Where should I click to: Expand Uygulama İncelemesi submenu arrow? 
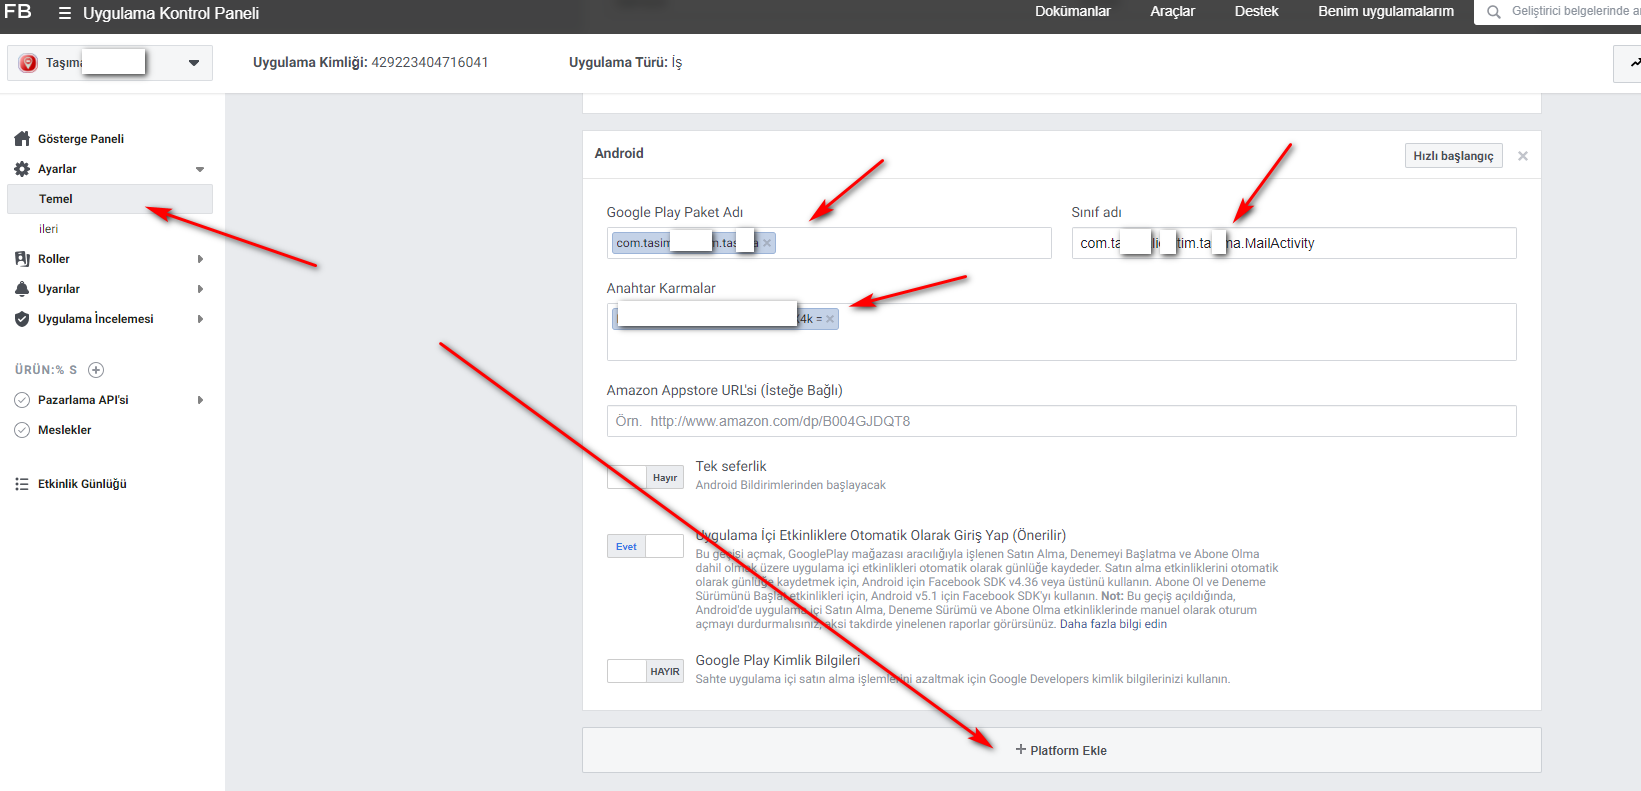click(x=200, y=319)
